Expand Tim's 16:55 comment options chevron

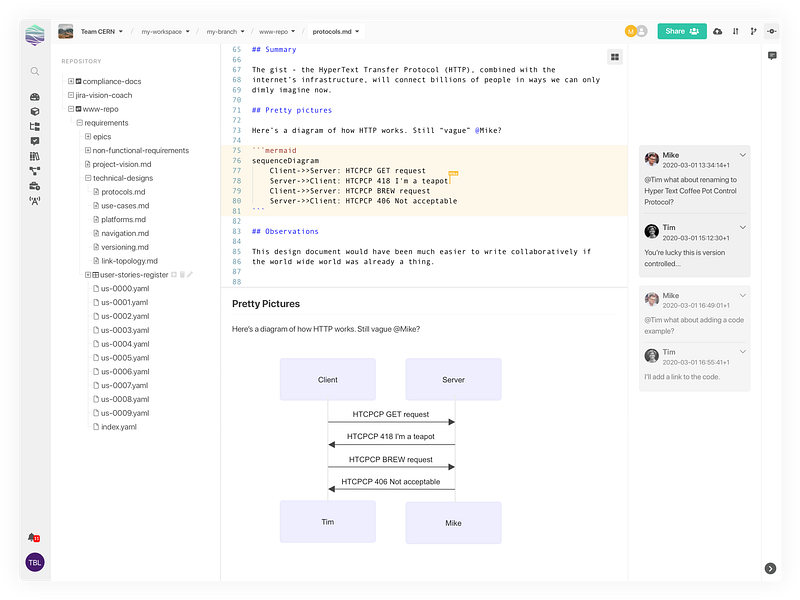click(742, 352)
